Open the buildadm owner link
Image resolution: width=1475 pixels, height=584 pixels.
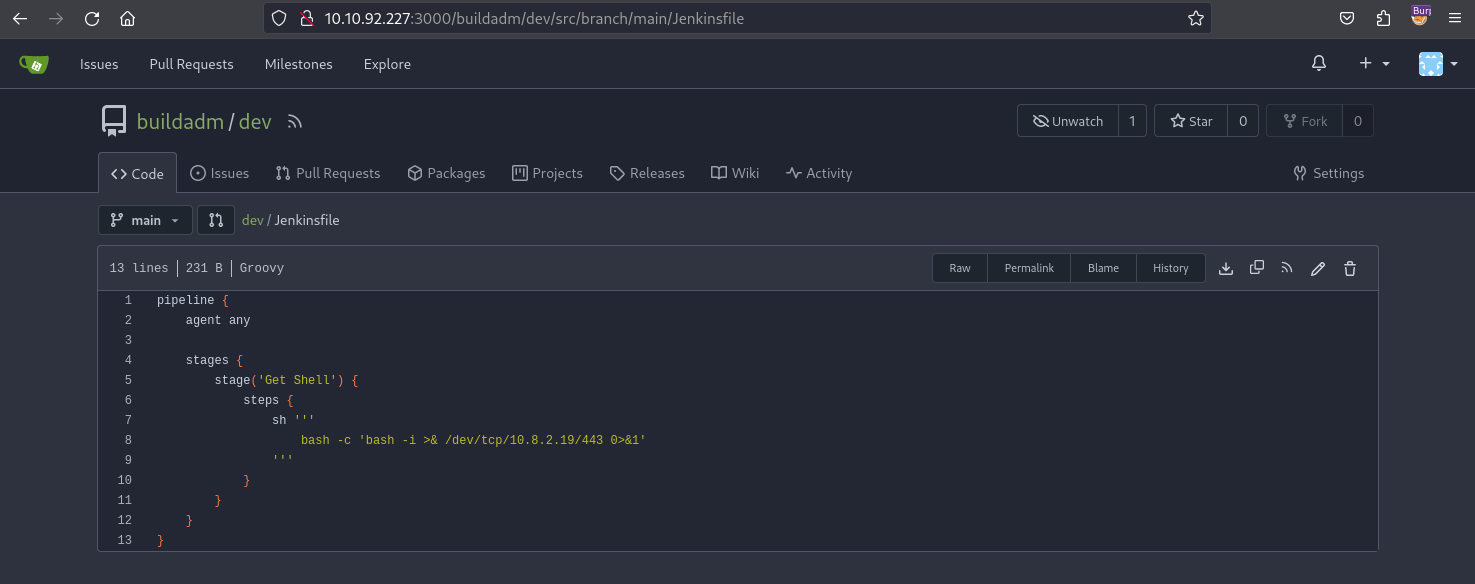pos(180,122)
